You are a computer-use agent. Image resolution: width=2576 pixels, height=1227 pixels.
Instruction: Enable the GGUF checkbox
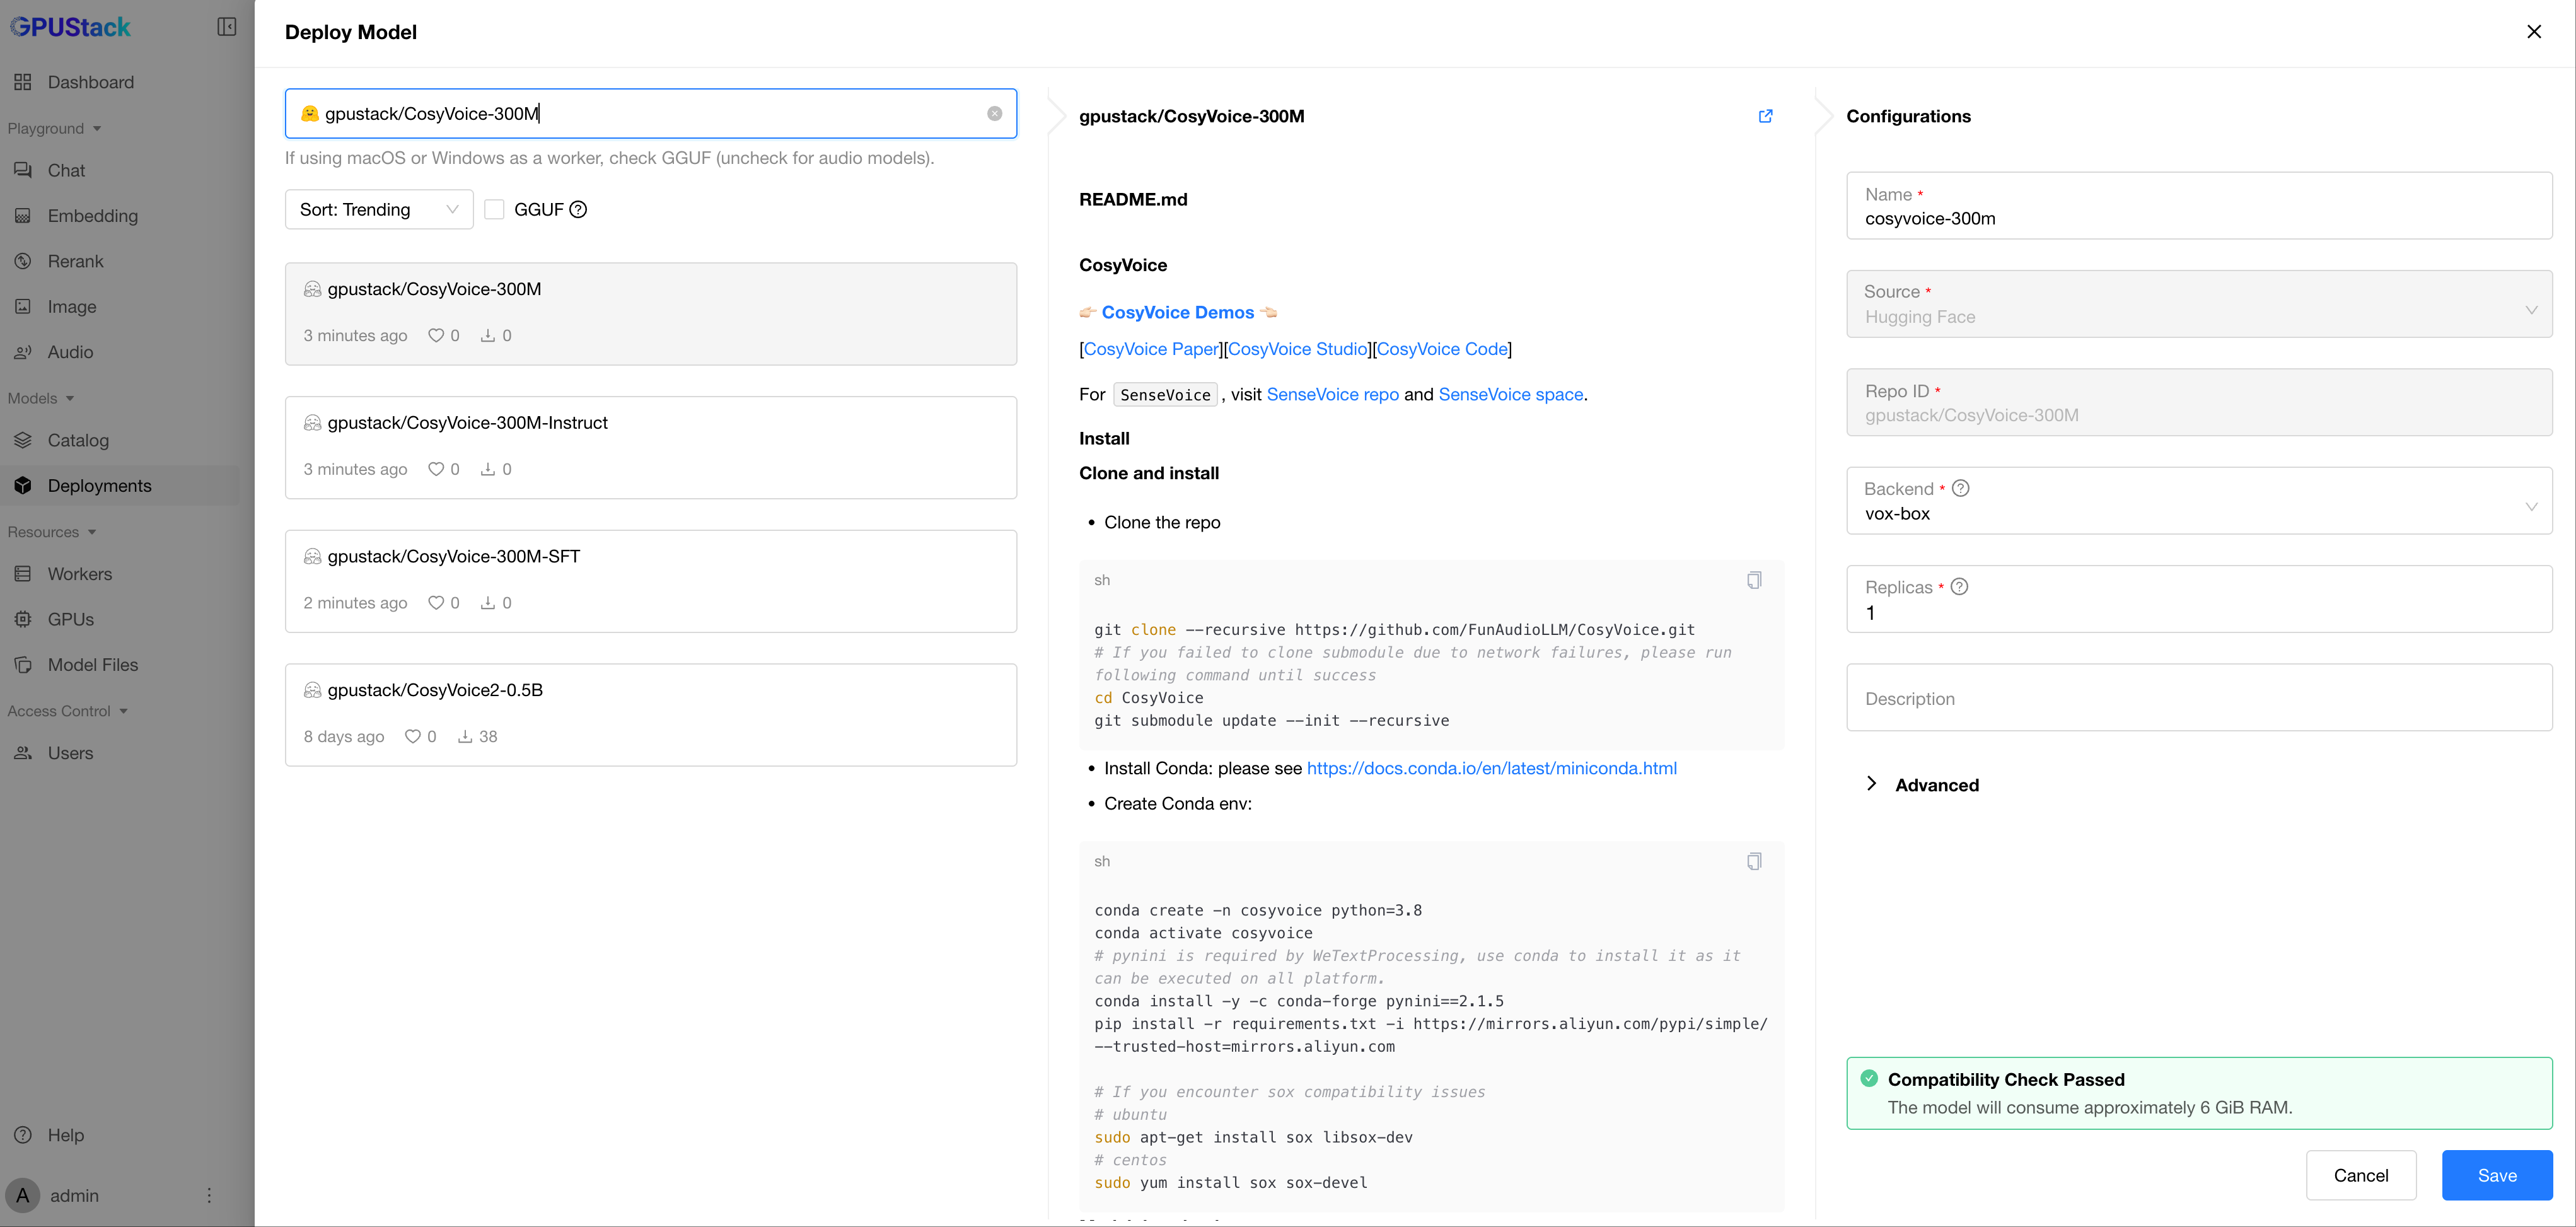pyautogui.click(x=494, y=210)
